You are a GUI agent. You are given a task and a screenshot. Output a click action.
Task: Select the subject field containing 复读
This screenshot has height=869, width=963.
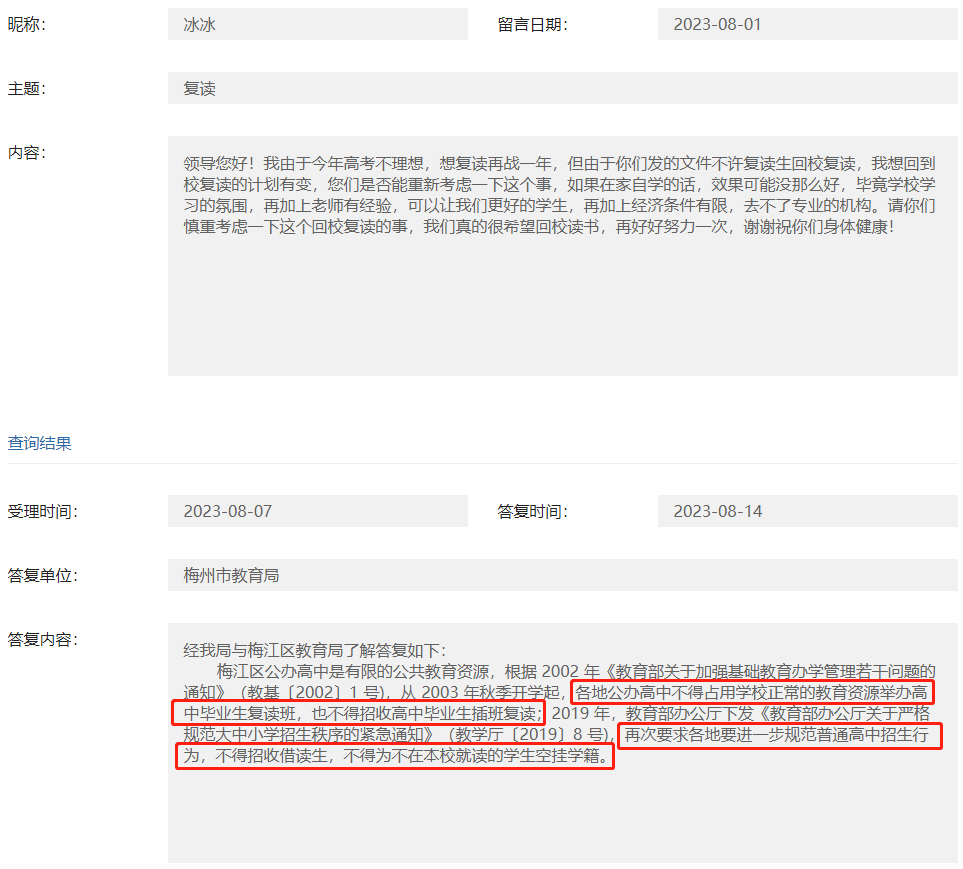pos(563,88)
